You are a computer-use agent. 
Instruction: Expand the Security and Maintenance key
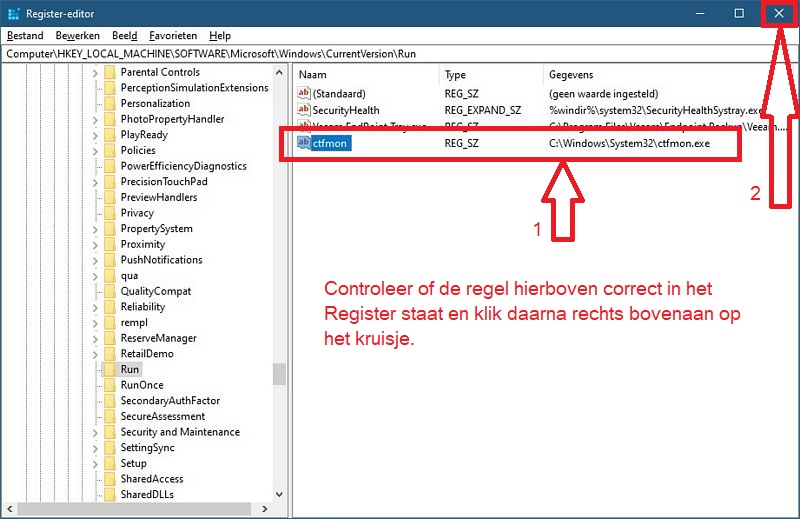pyautogui.click(x=96, y=432)
